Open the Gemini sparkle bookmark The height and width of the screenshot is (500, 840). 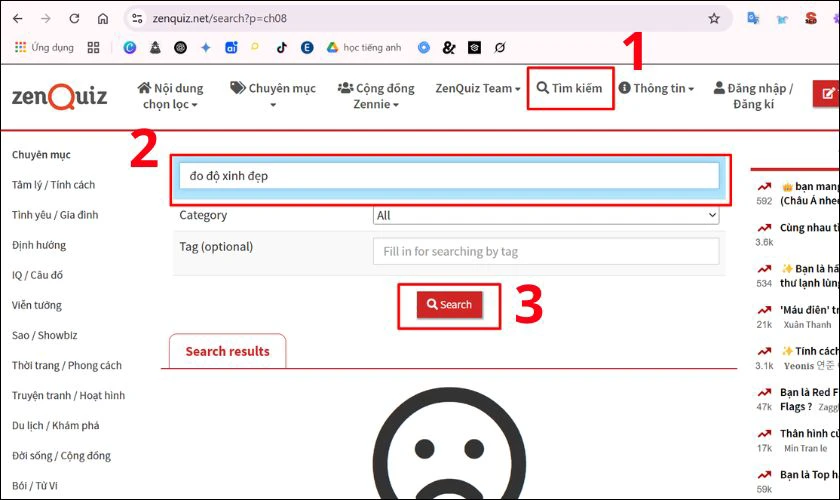(206, 48)
